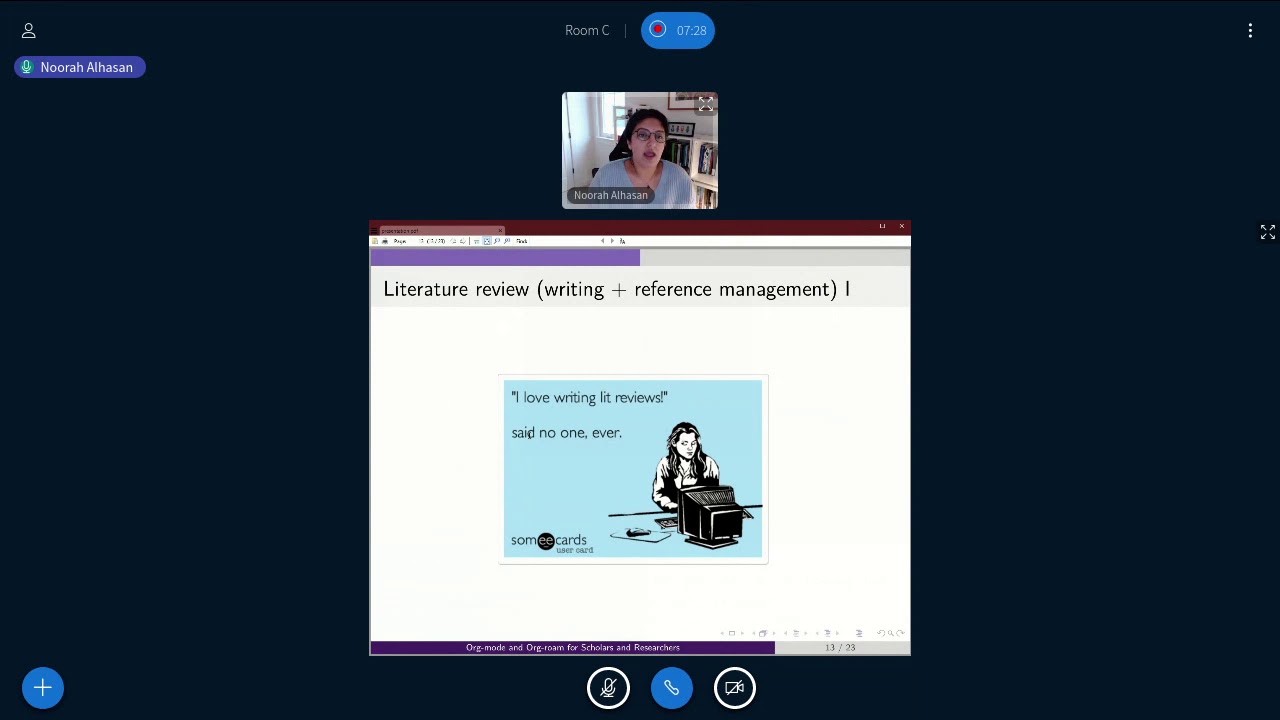Toggle match case icon beside find arrows
Screen dimensions: 1280x720
pos(622,241)
